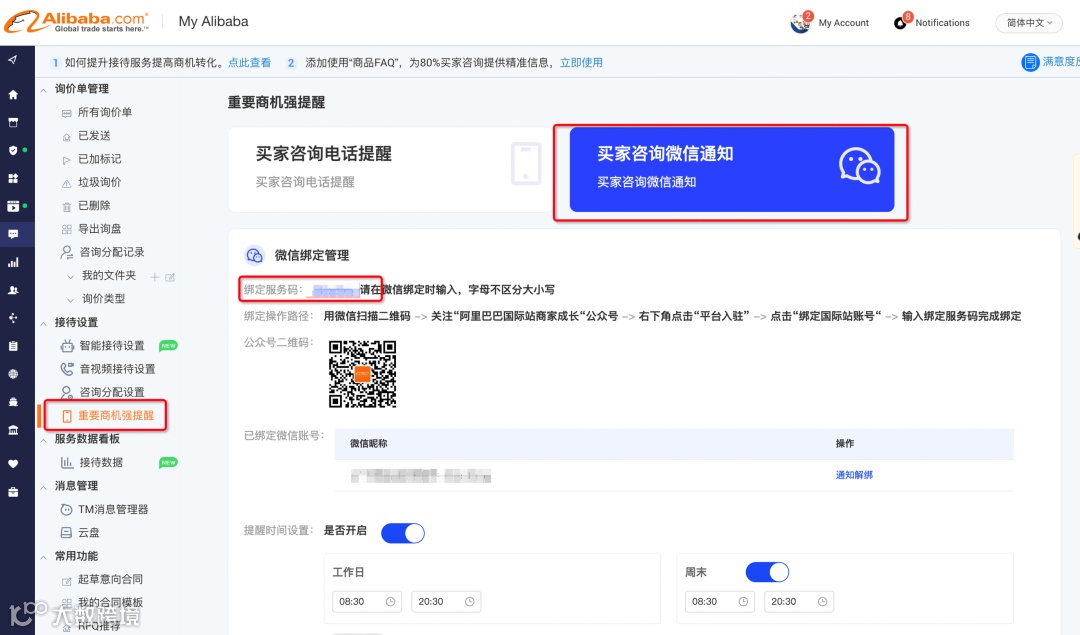Open 垃圾询价 menu item

click(99, 183)
